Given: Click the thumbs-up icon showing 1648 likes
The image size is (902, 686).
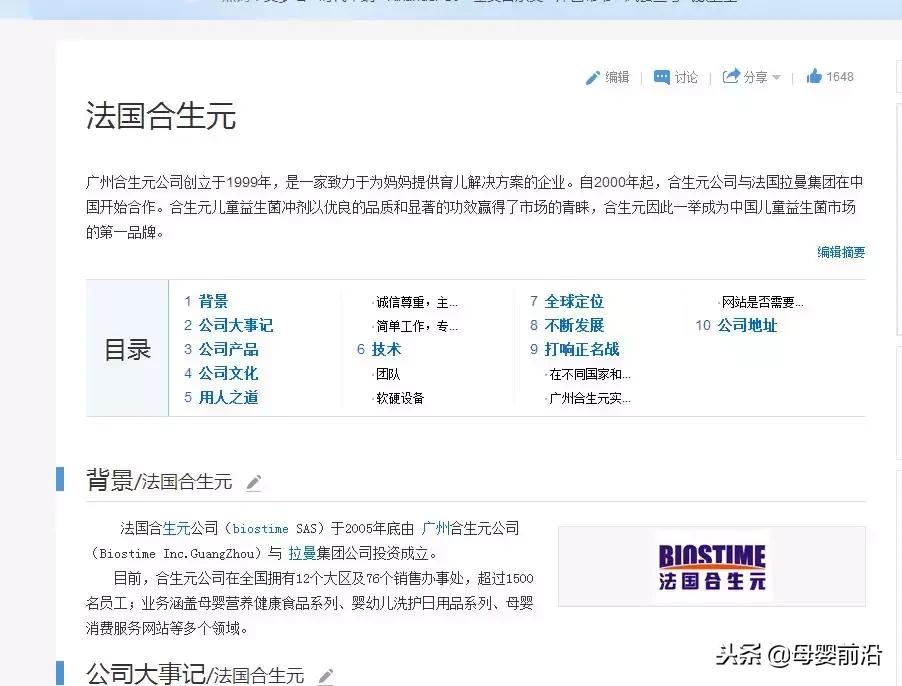Looking at the screenshot, I should [812, 76].
